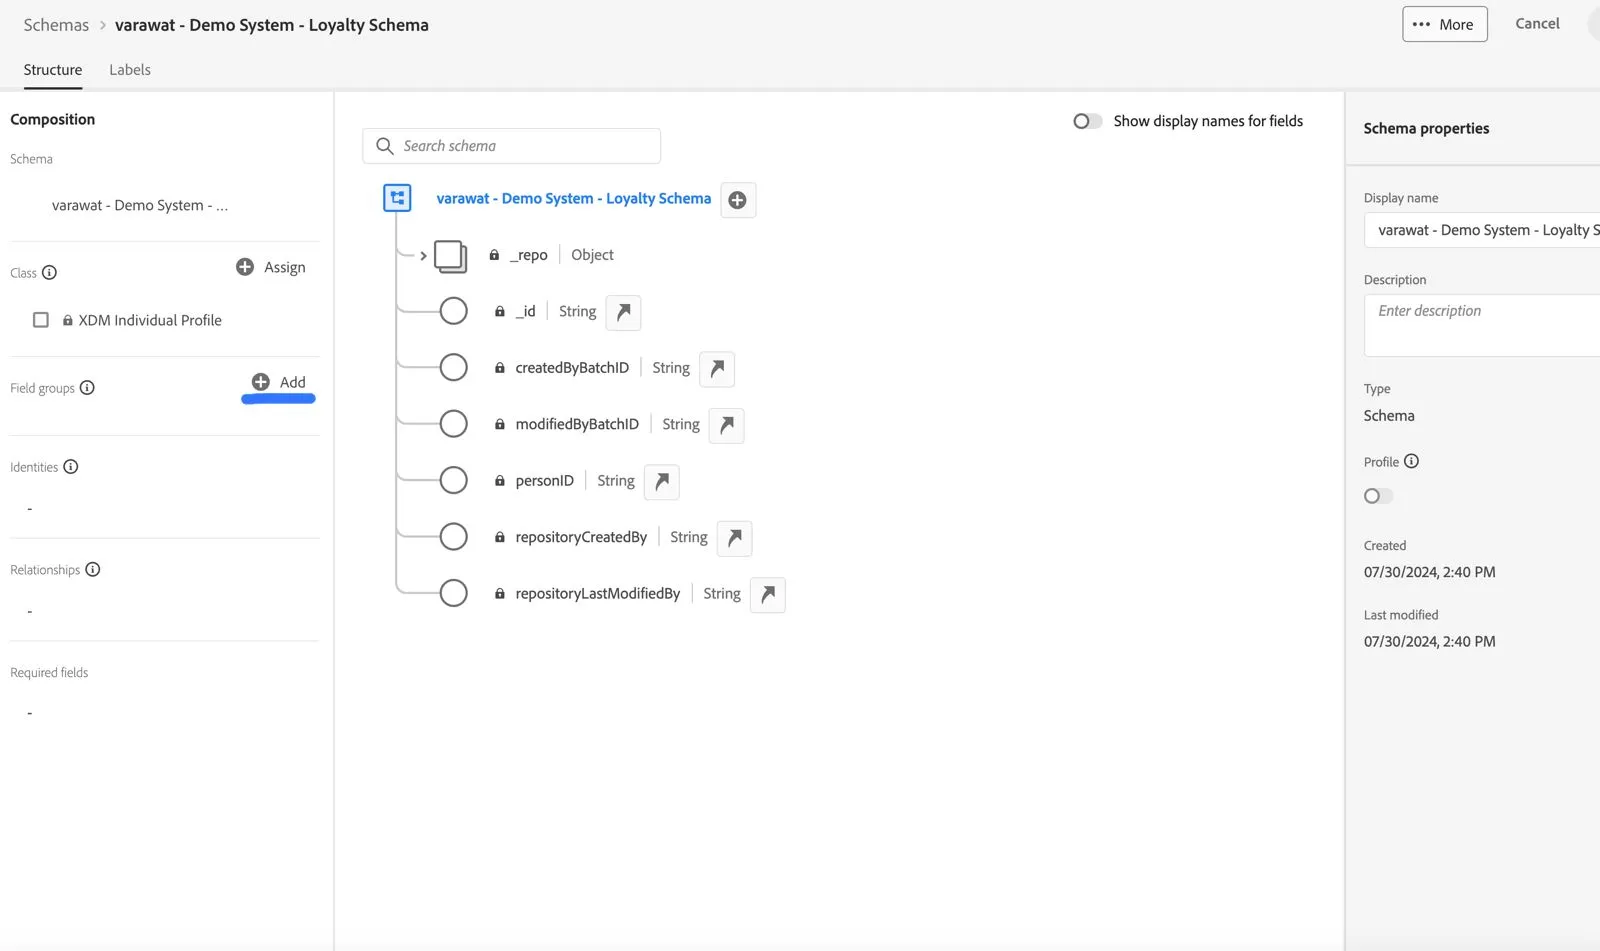This screenshot has height=951, width=1600.
Task: Check the XDM Individual Profile checkbox
Action: point(41,320)
